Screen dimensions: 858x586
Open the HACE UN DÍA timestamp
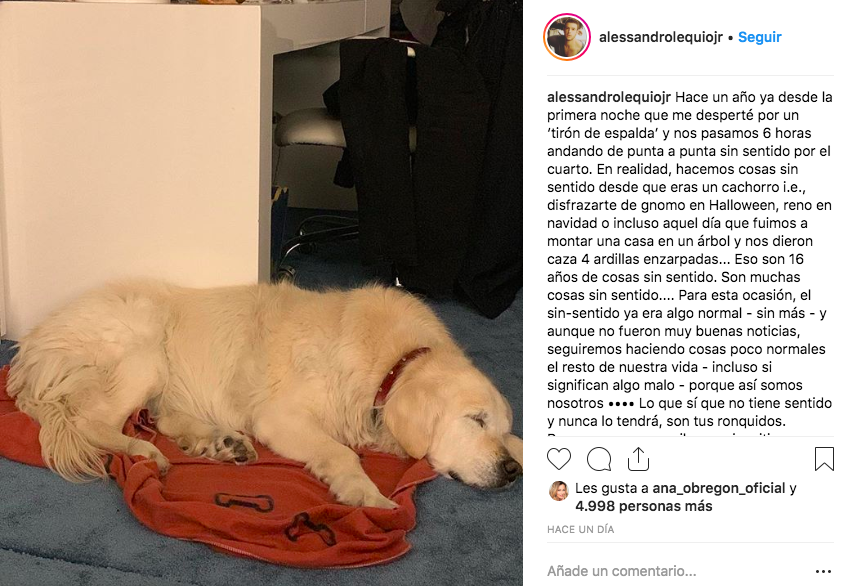581,529
